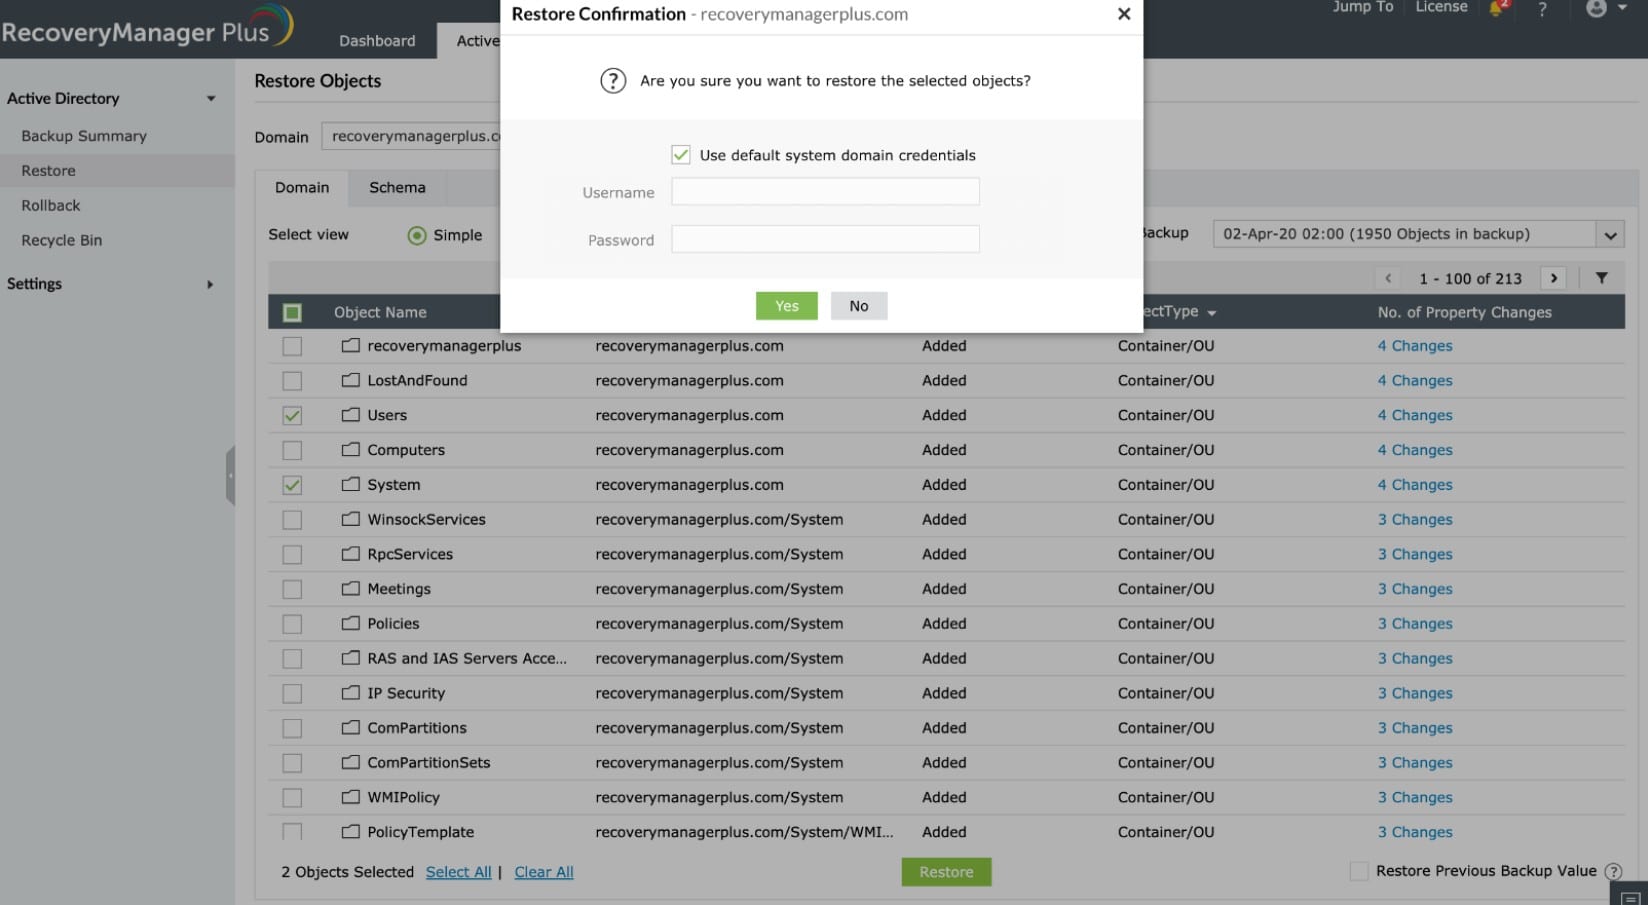This screenshot has height=905, width=1648.
Task: Check the recoverymanagerplus row checkbox
Action: pos(292,346)
